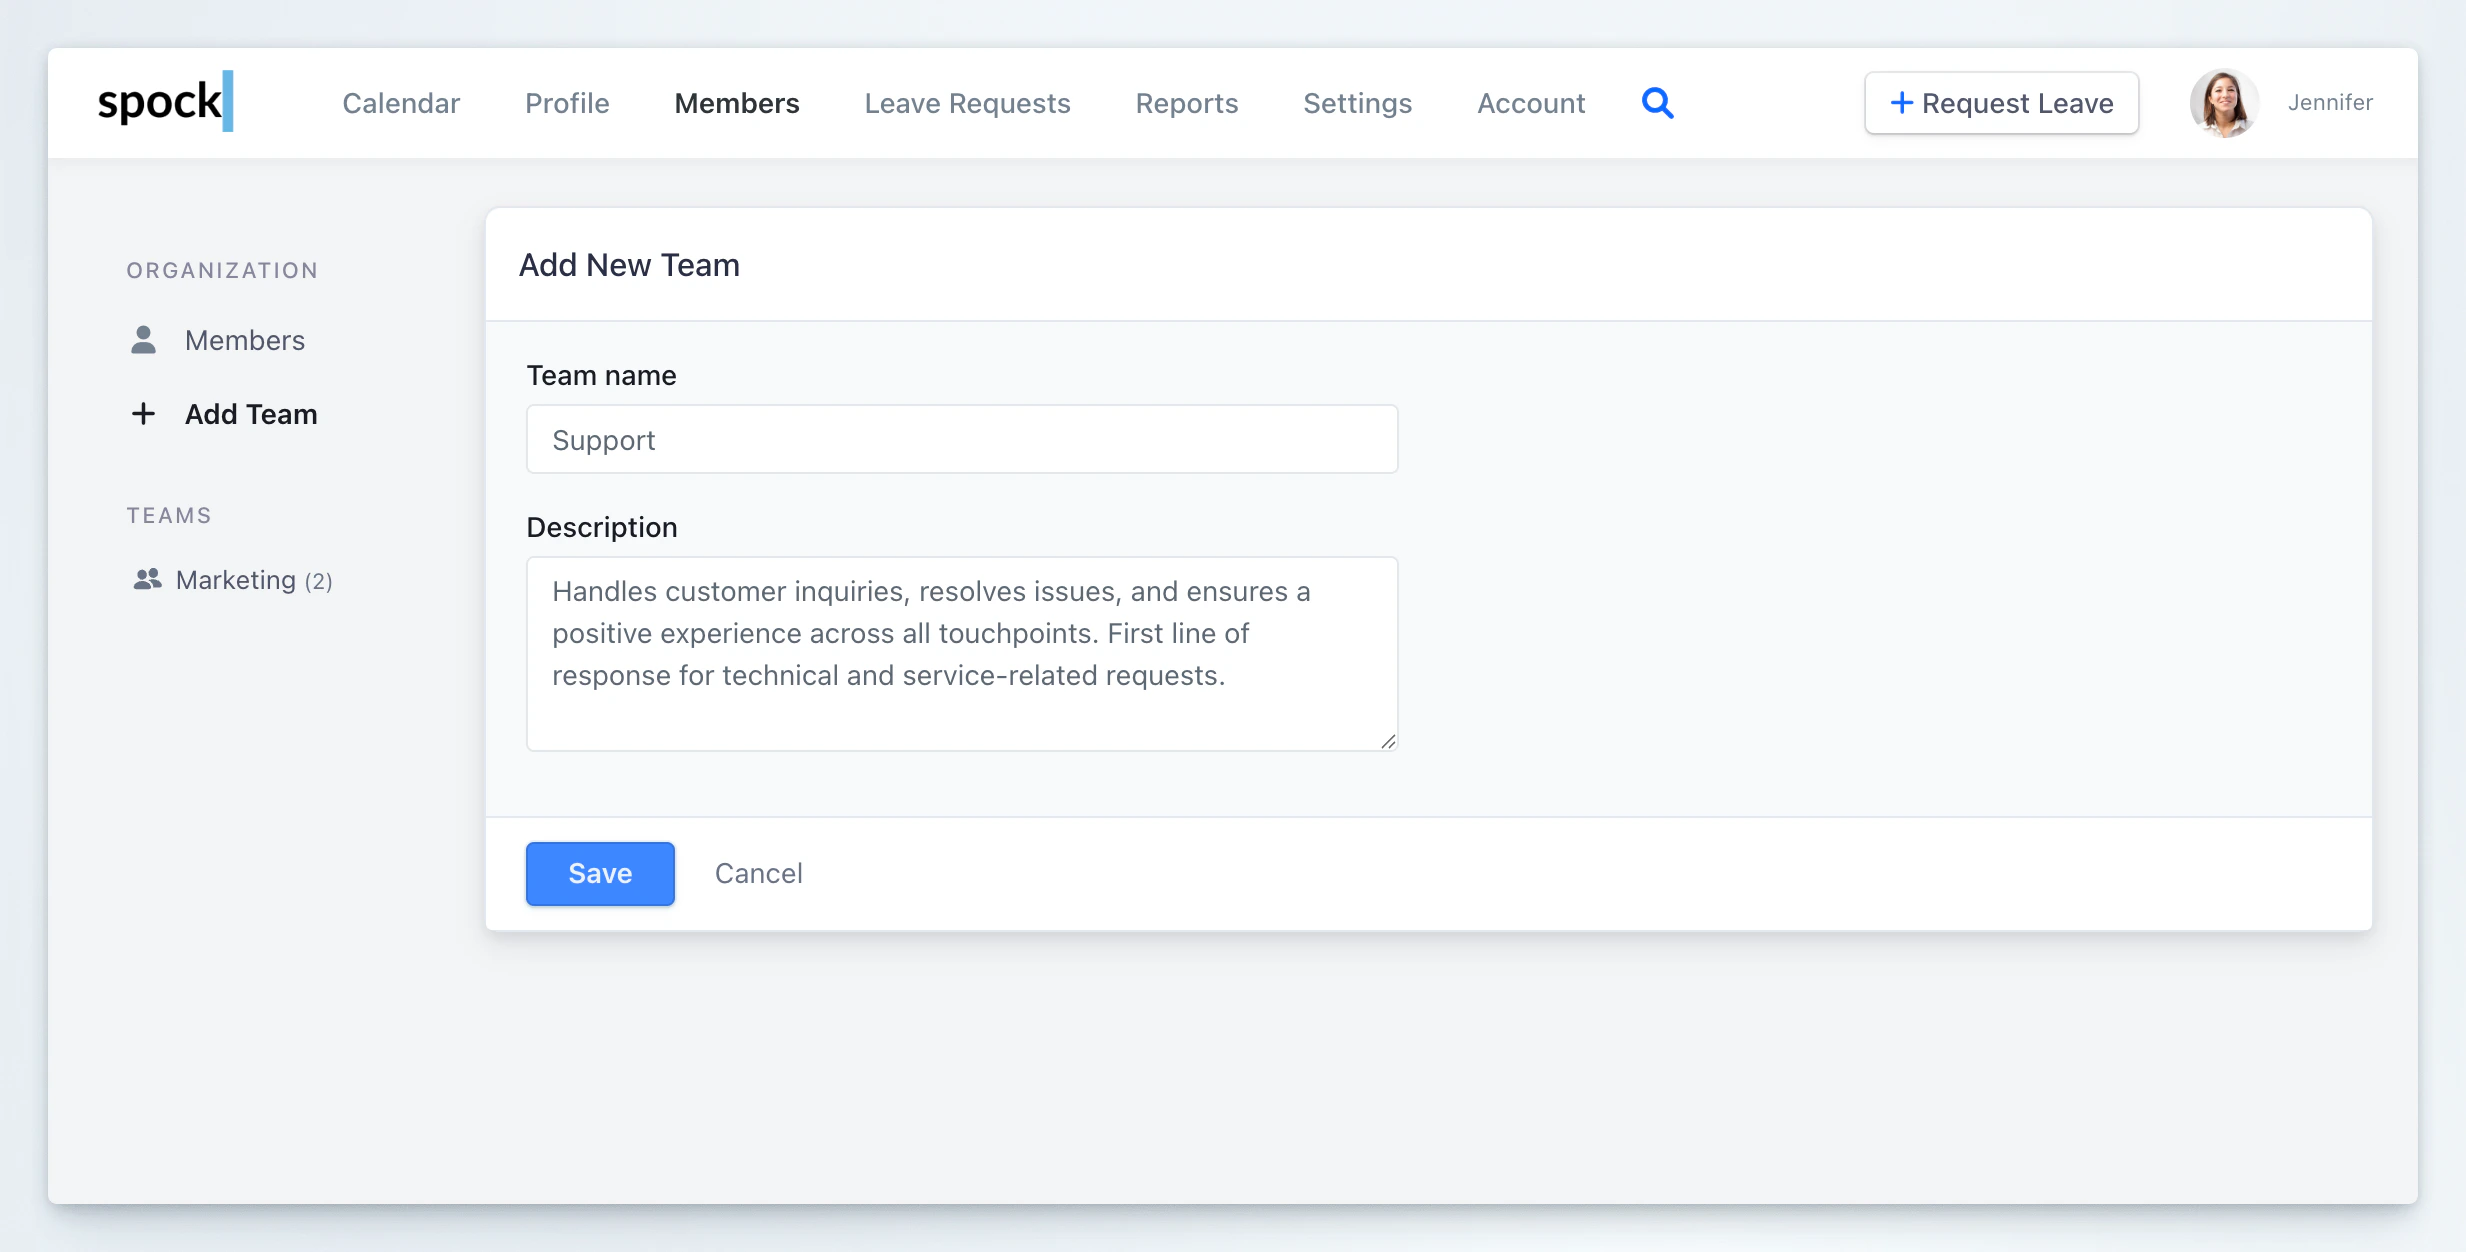Open the Settings menu item
2466x1252 pixels.
[1357, 103]
